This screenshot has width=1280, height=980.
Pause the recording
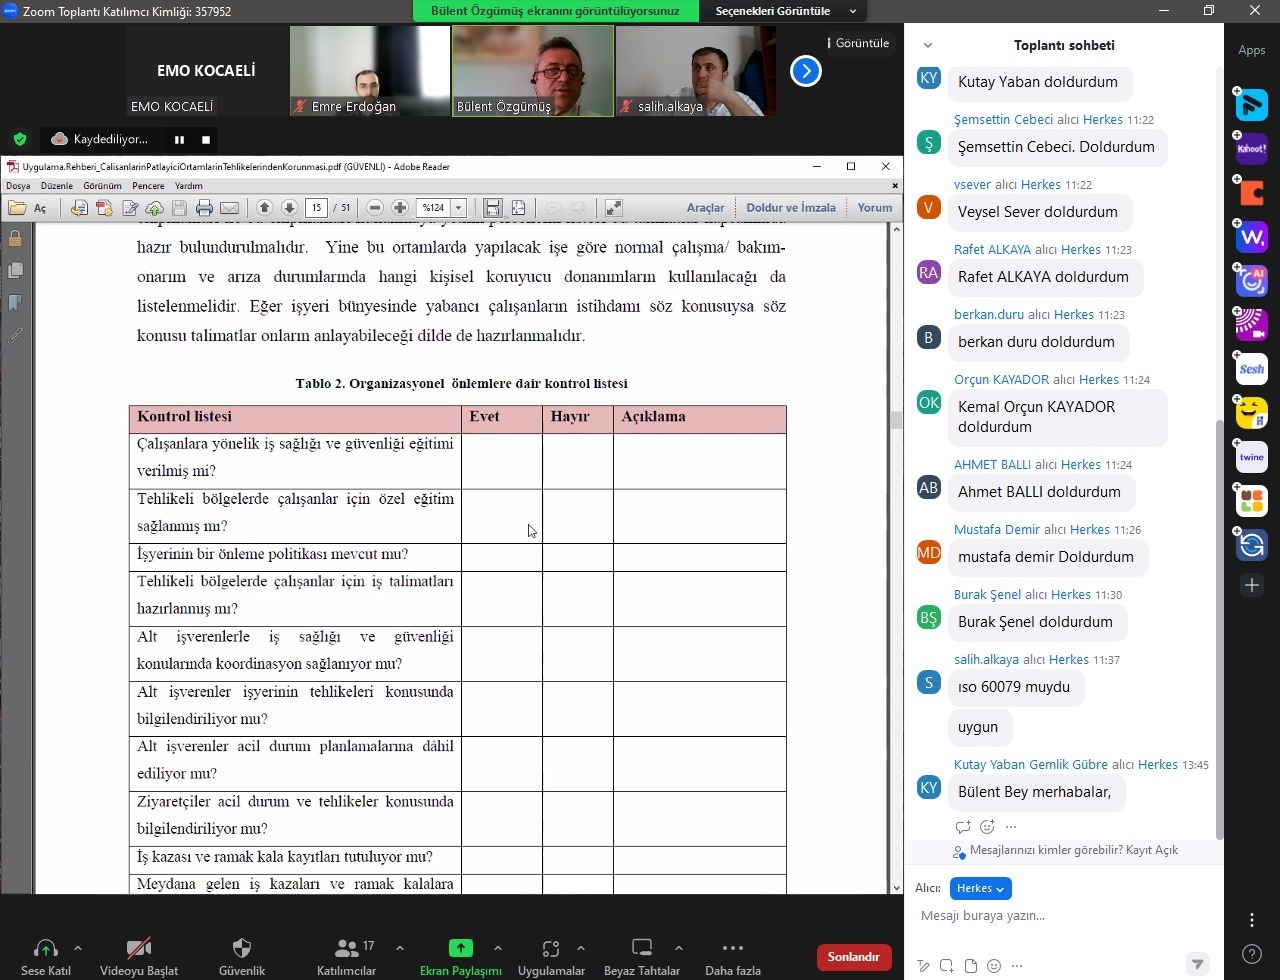click(x=180, y=140)
